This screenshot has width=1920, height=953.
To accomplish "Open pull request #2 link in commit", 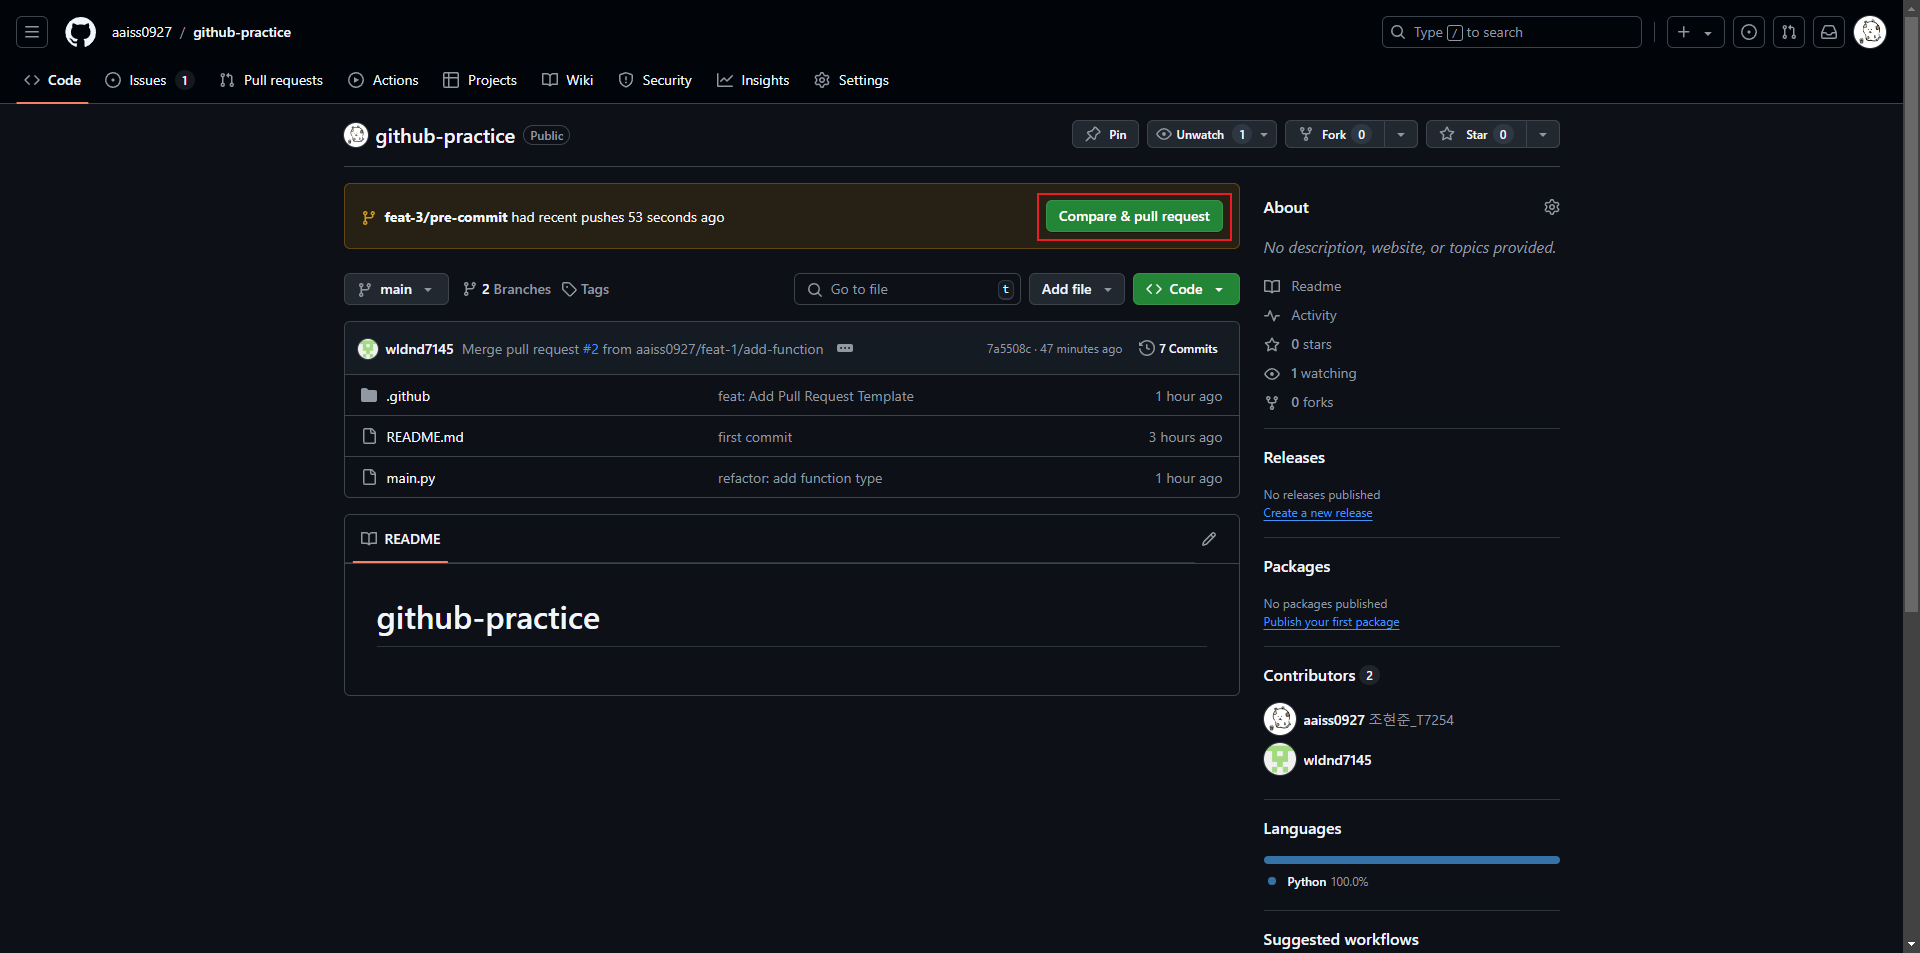I will pos(590,349).
